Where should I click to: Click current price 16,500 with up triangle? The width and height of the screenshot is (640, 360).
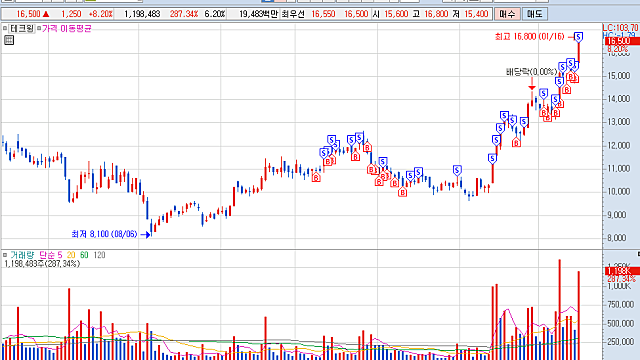tap(33, 14)
